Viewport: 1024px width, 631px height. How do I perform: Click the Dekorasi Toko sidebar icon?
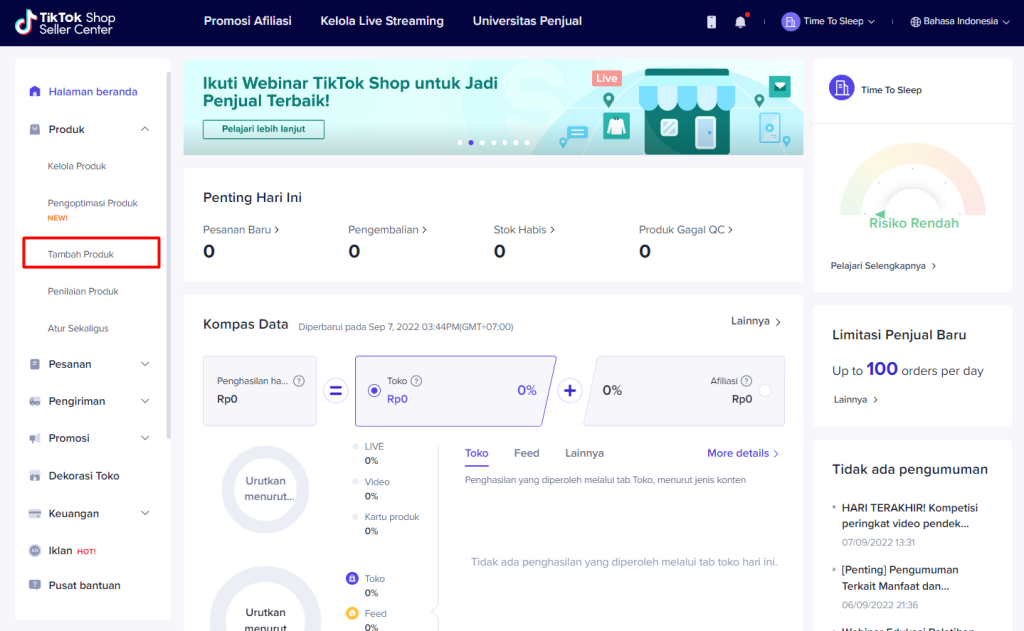point(35,476)
